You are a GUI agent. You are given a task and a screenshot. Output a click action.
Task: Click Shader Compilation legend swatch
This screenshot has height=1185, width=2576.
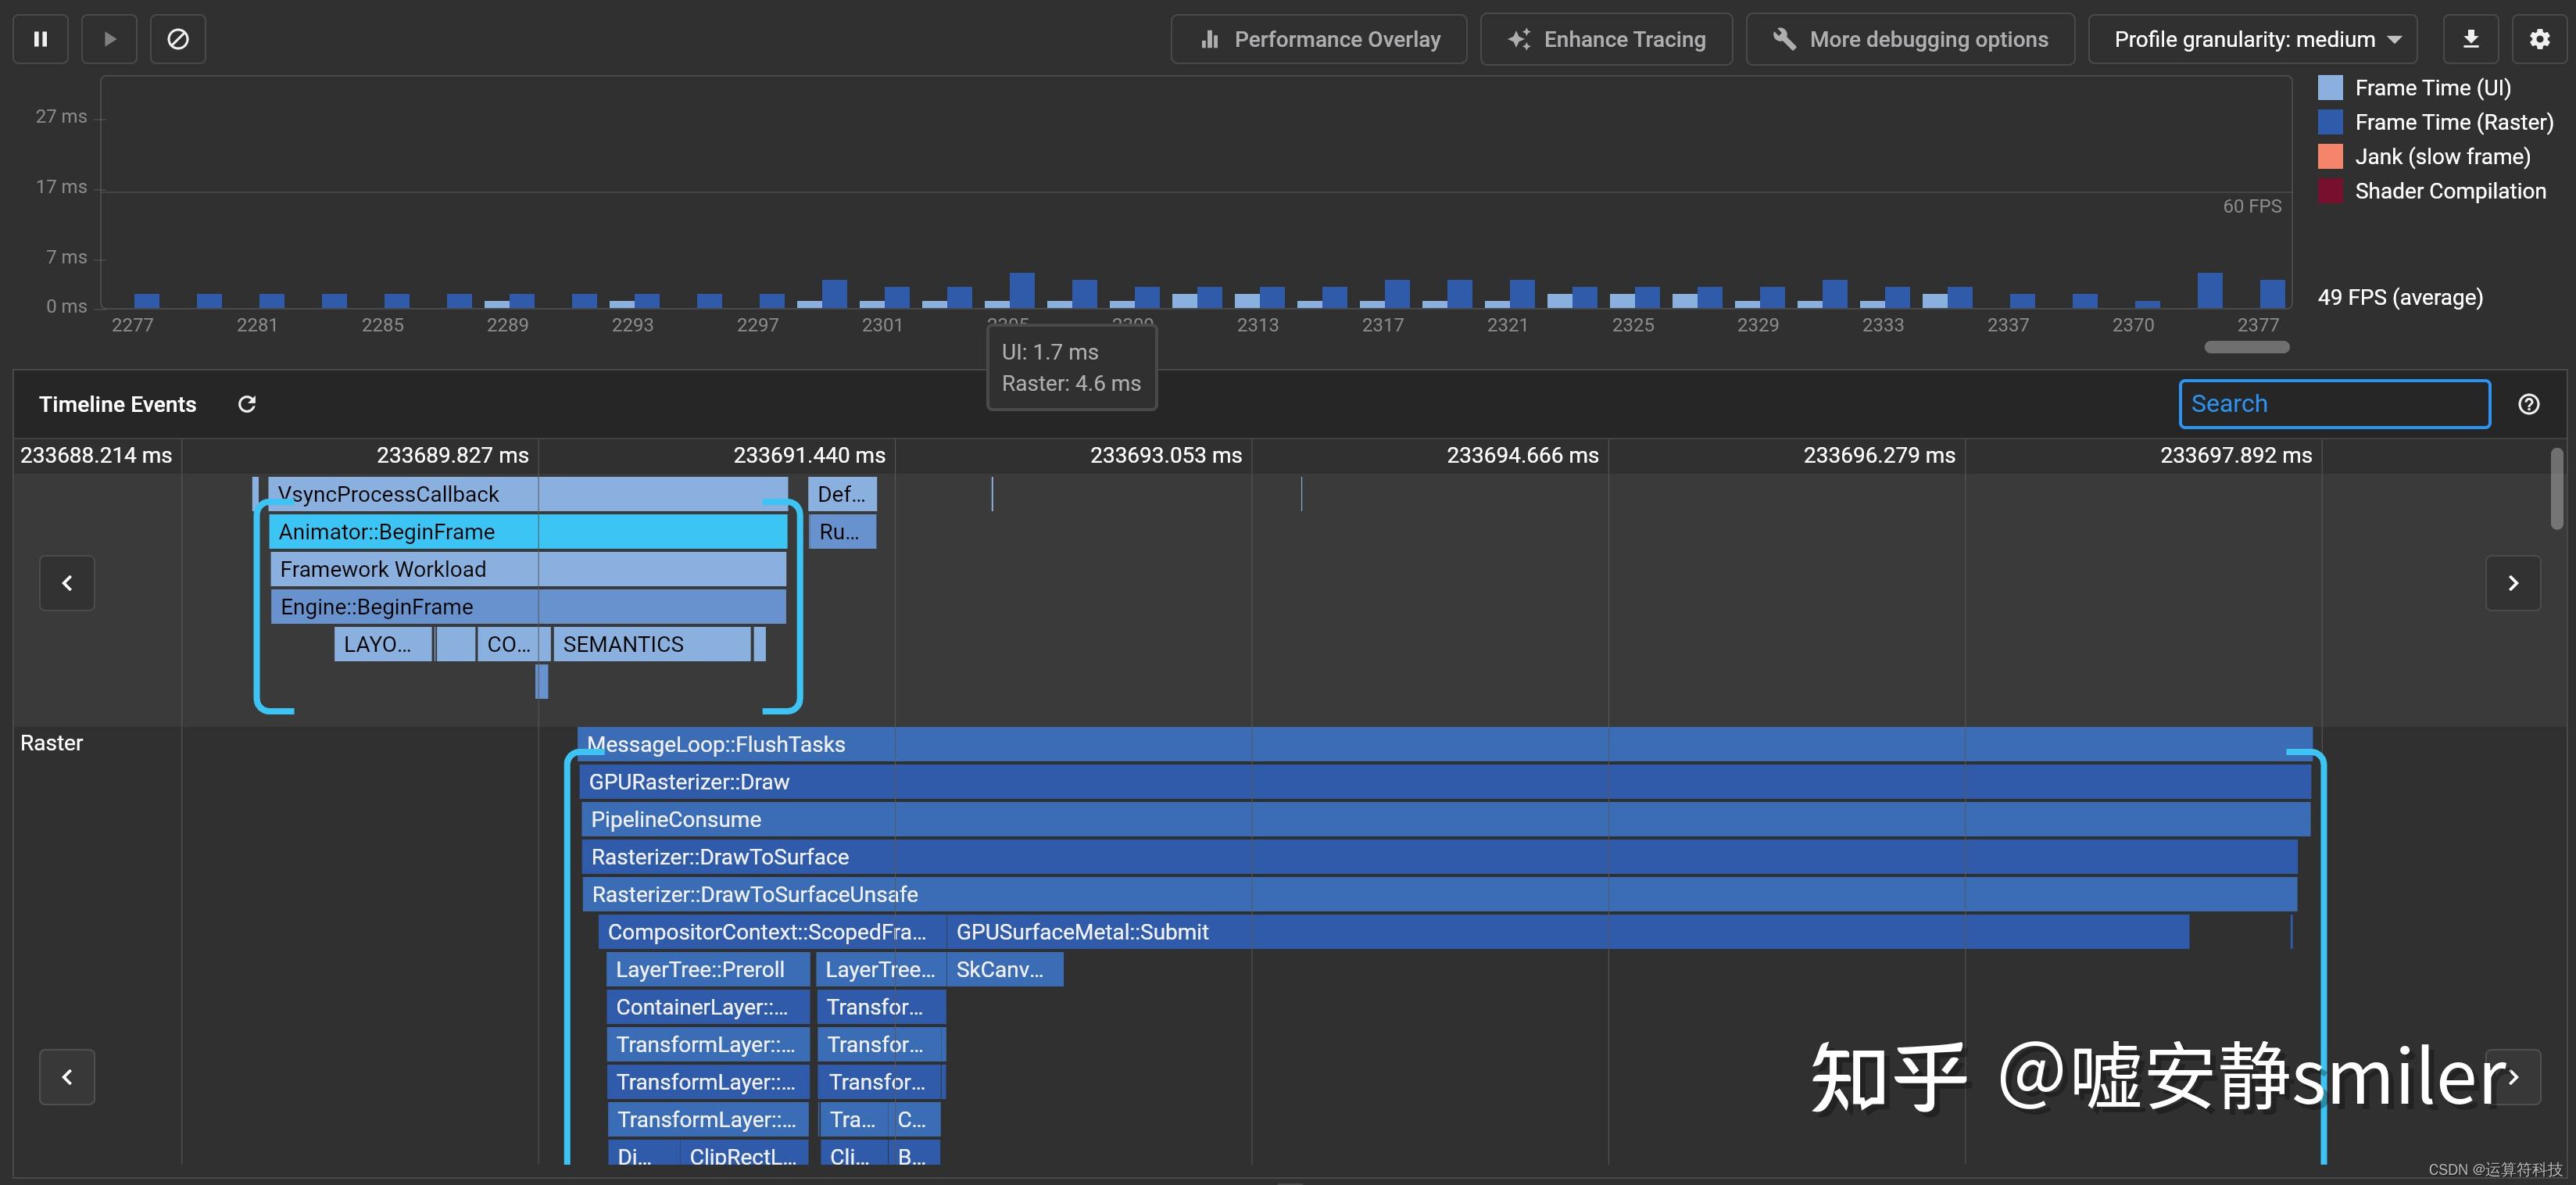(2330, 191)
